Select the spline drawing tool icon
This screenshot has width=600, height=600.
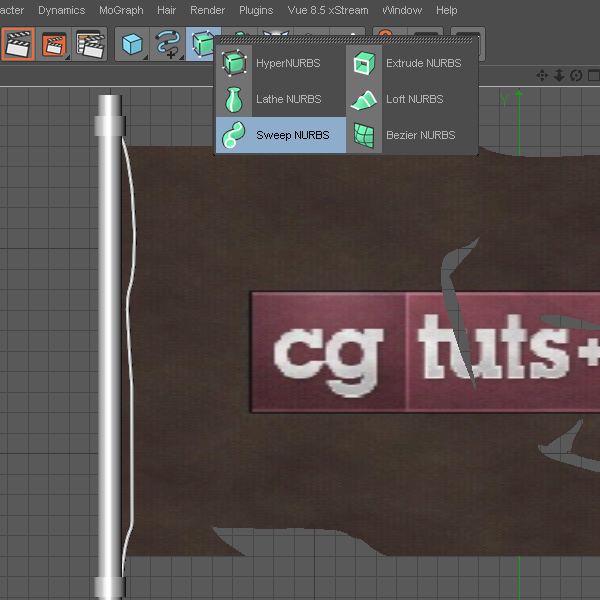click(168, 44)
